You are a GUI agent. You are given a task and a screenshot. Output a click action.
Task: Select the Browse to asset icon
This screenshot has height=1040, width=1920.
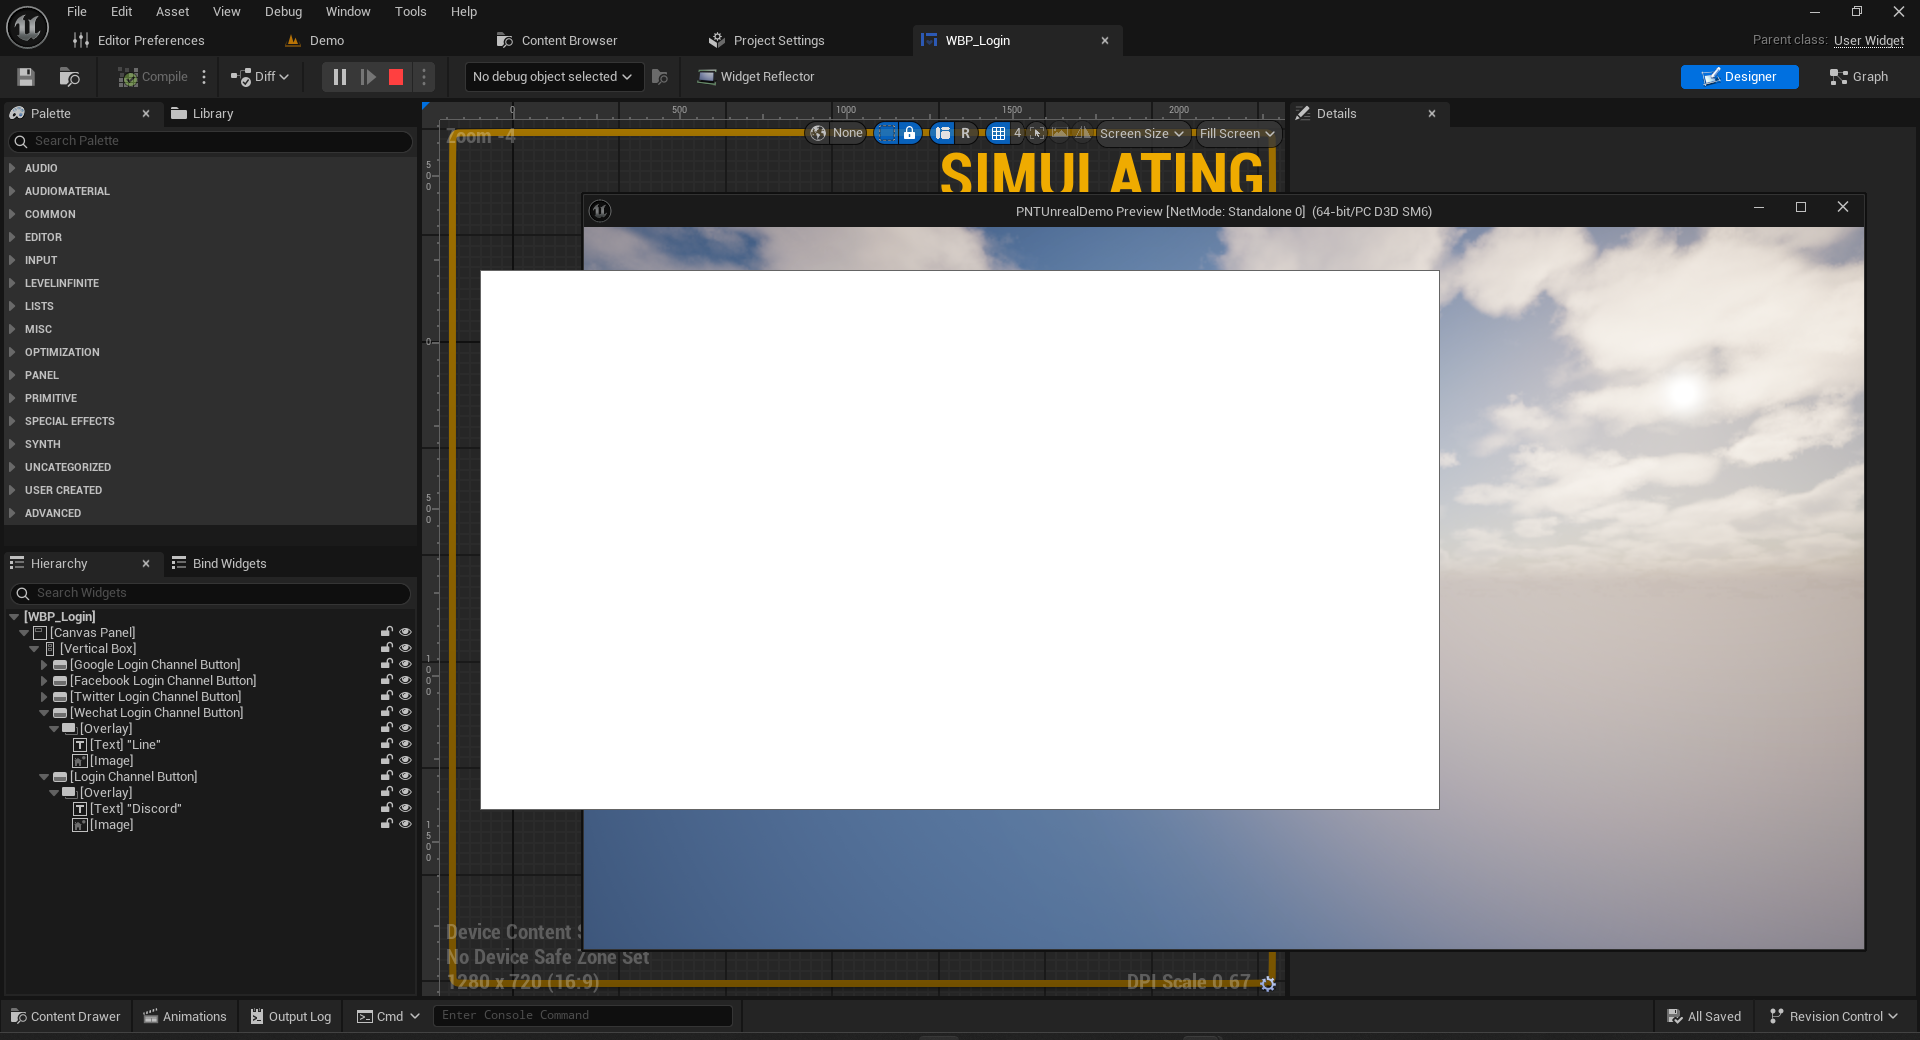click(x=68, y=77)
